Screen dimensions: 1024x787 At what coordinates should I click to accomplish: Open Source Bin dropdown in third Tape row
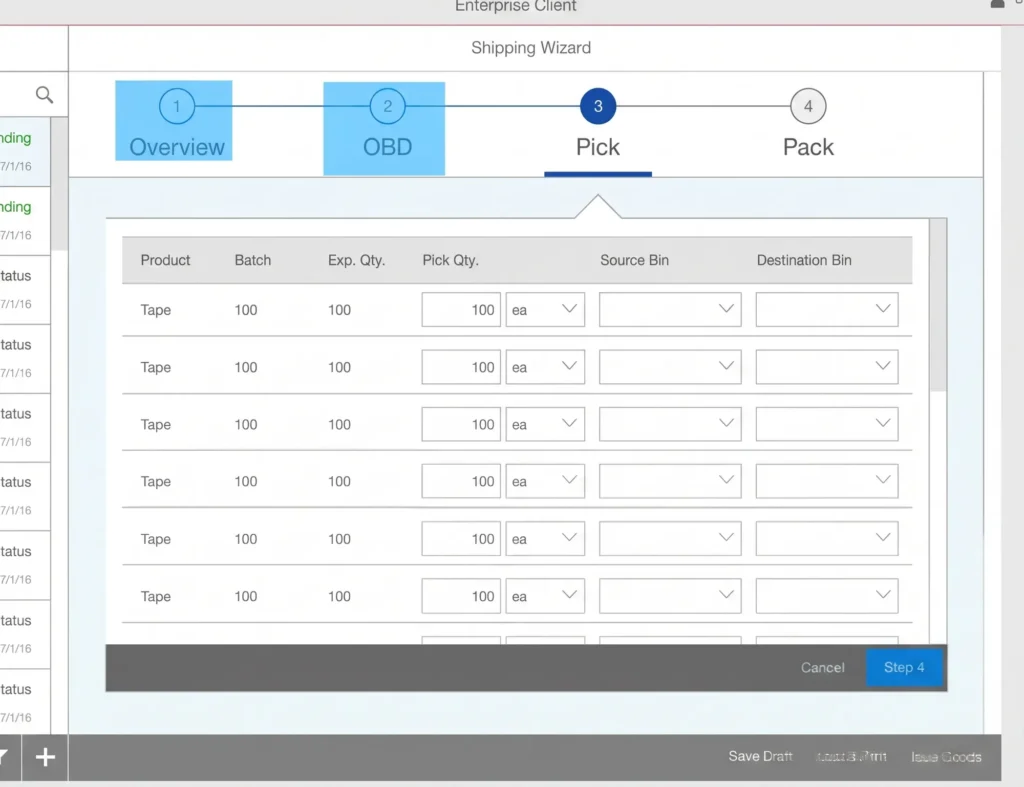point(670,425)
